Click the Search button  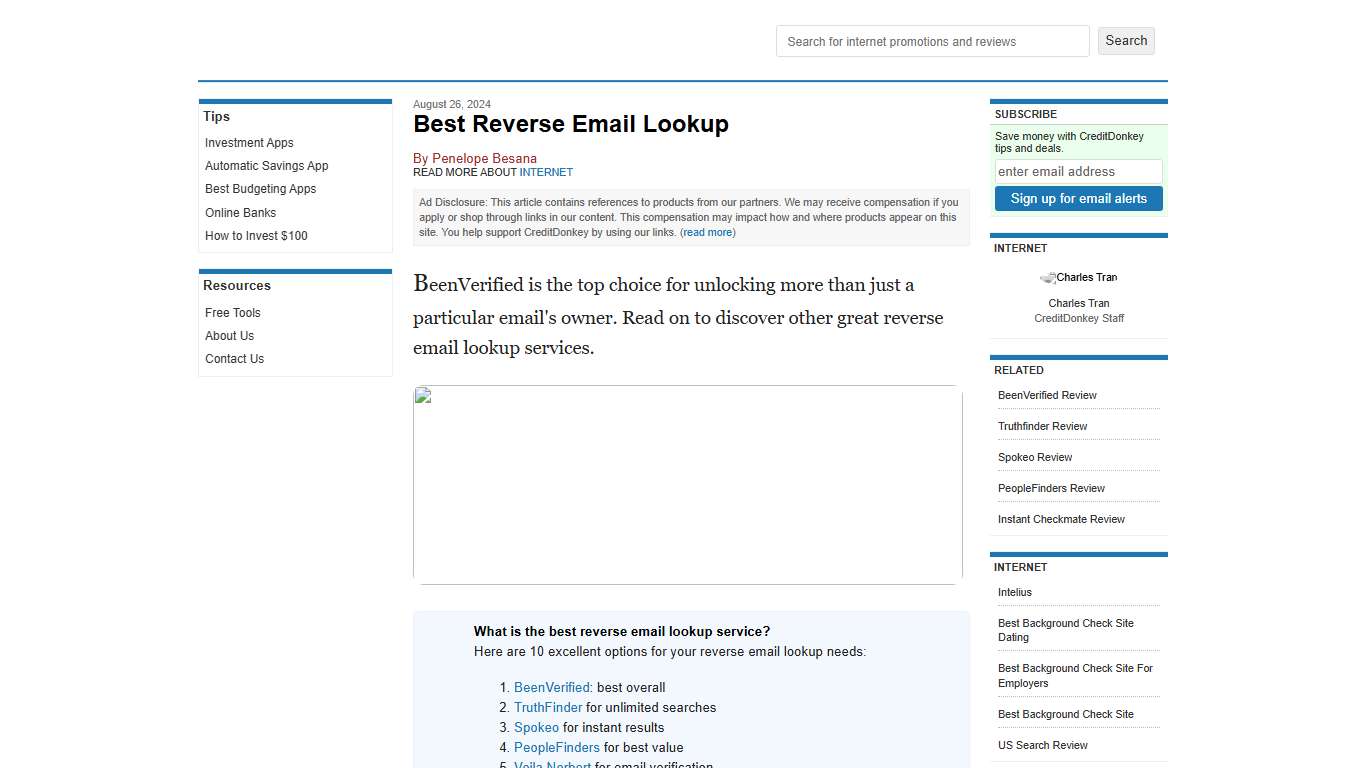1125,40
